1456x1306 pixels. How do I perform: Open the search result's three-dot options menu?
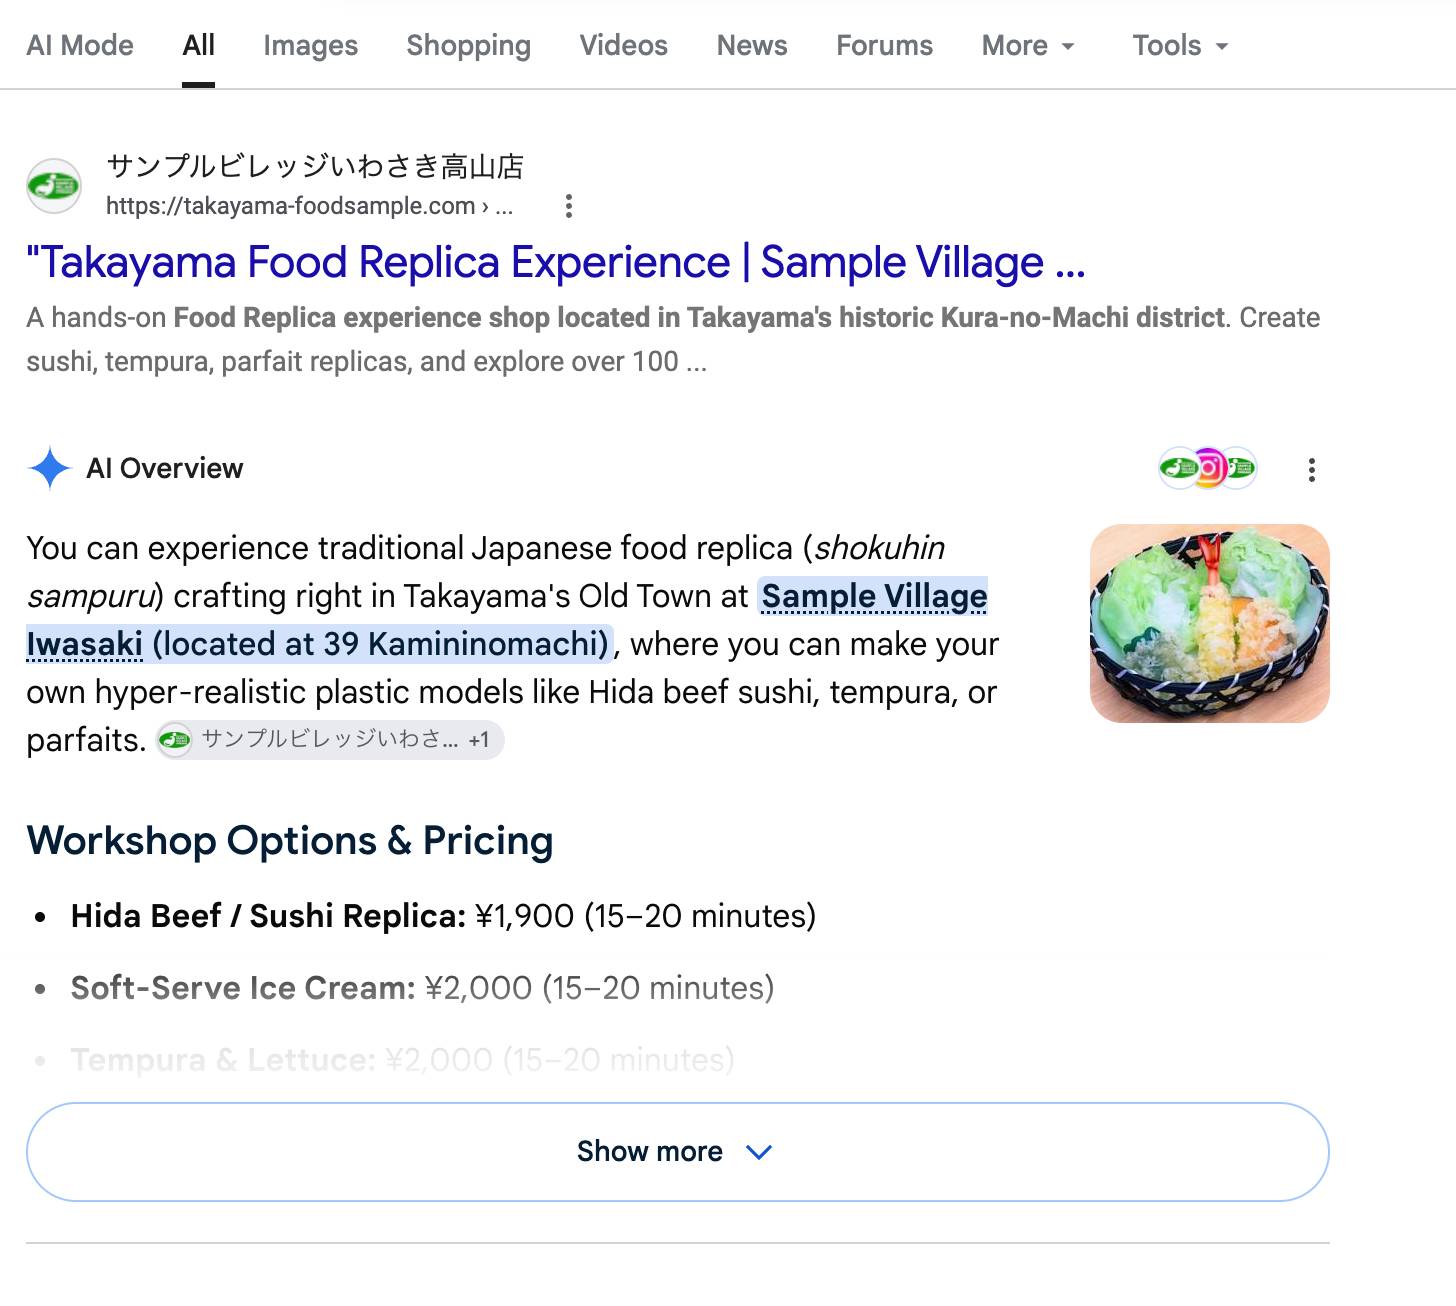point(568,206)
